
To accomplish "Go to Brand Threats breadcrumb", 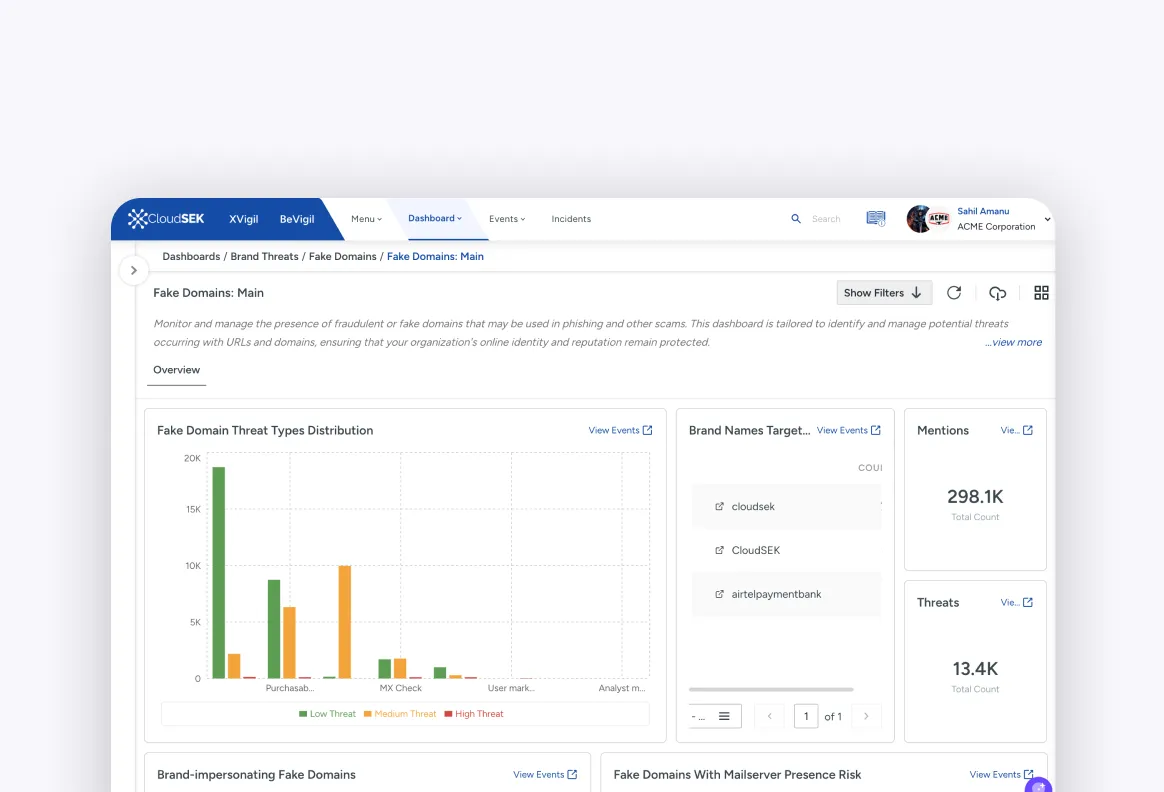I will point(264,256).
